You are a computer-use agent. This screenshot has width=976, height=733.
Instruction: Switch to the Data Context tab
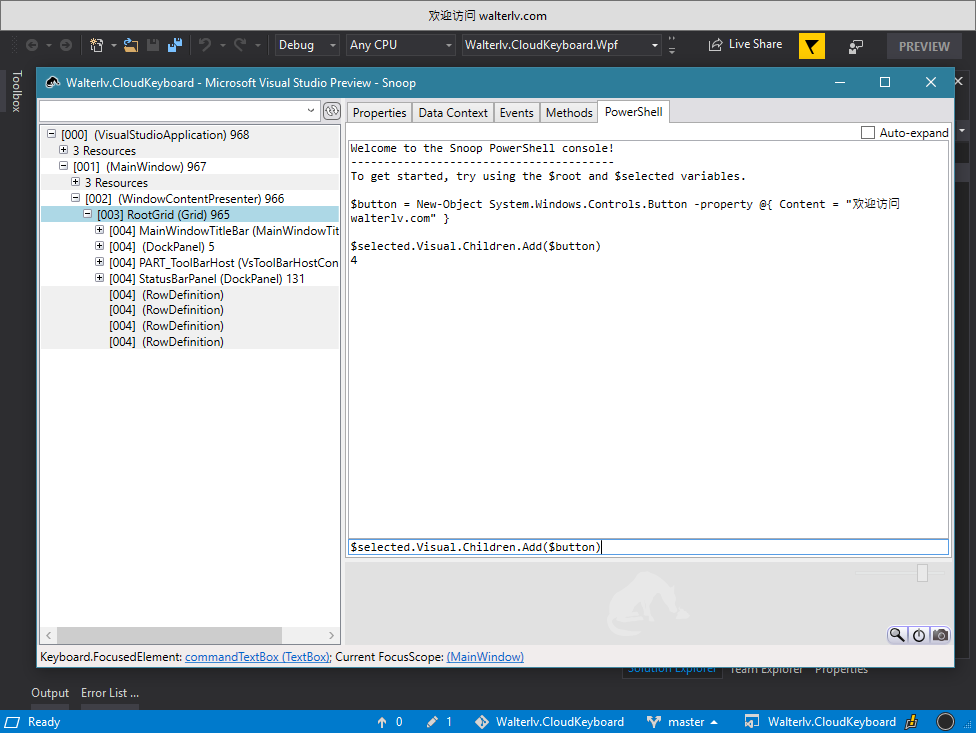pyautogui.click(x=453, y=113)
